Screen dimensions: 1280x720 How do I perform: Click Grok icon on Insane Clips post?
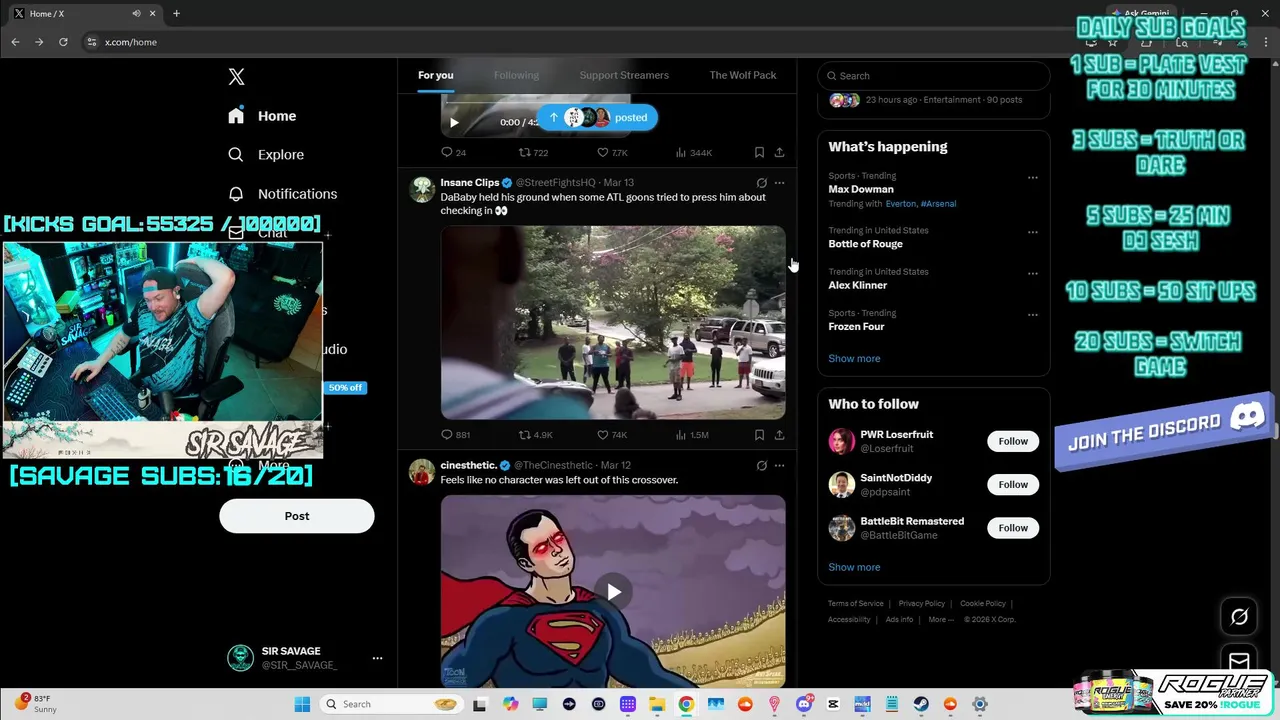pyautogui.click(x=762, y=183)
